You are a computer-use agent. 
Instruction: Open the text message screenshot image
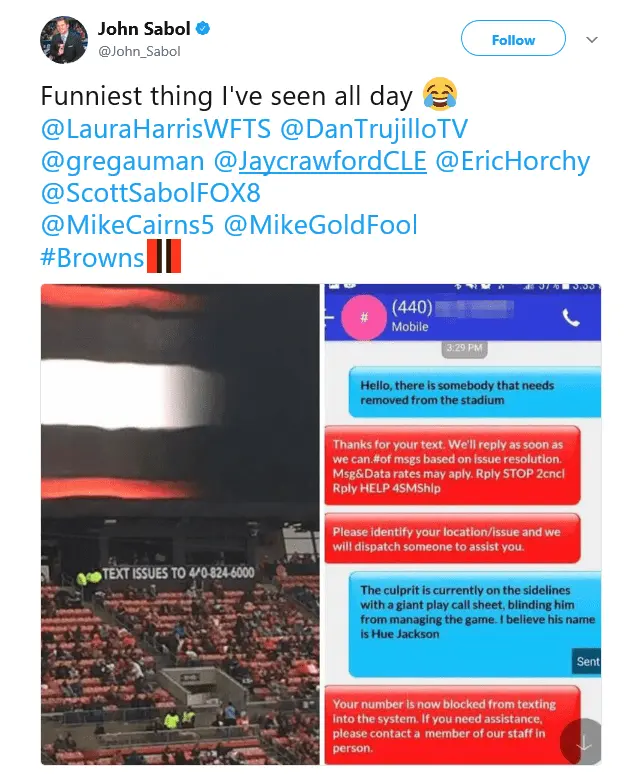(463, 524)
